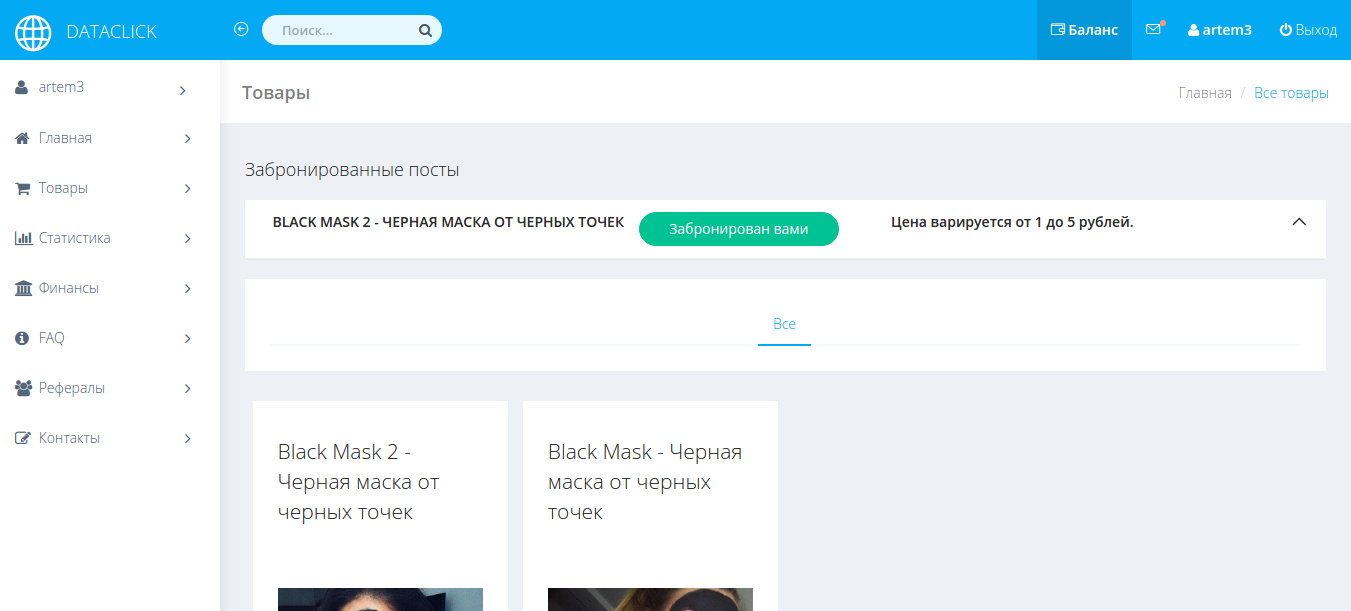Click the bar chart icon beside Статистика
This screenshot has width=1351, height=611.
(x=23, y=238)
